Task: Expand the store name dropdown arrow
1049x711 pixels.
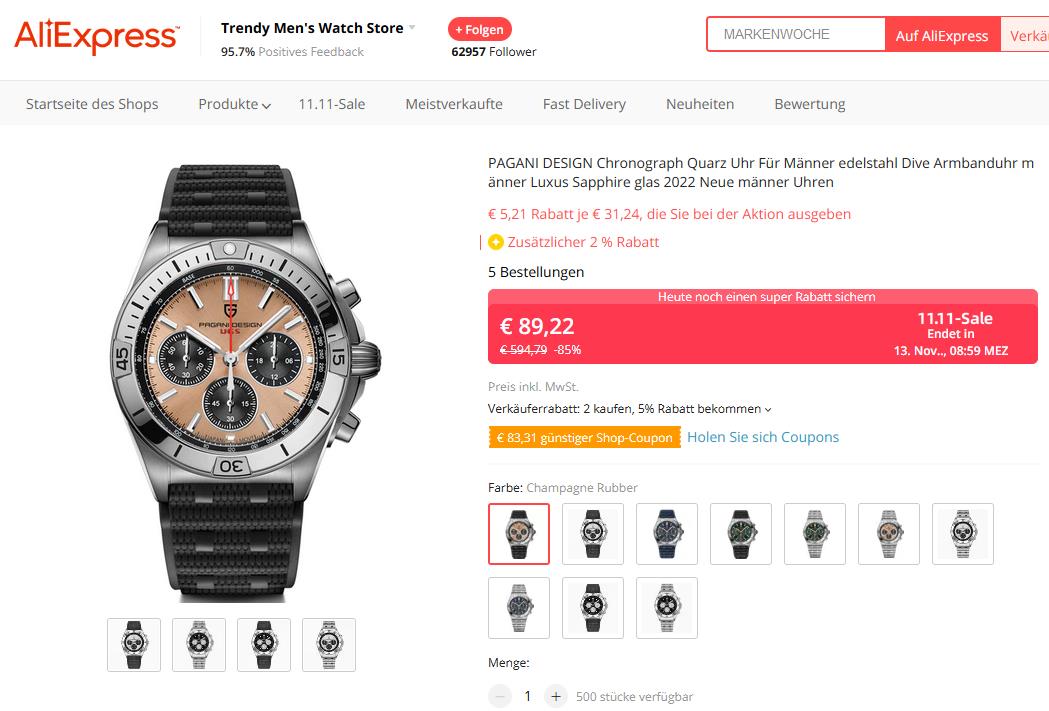Action: click(x=412, y=28)
